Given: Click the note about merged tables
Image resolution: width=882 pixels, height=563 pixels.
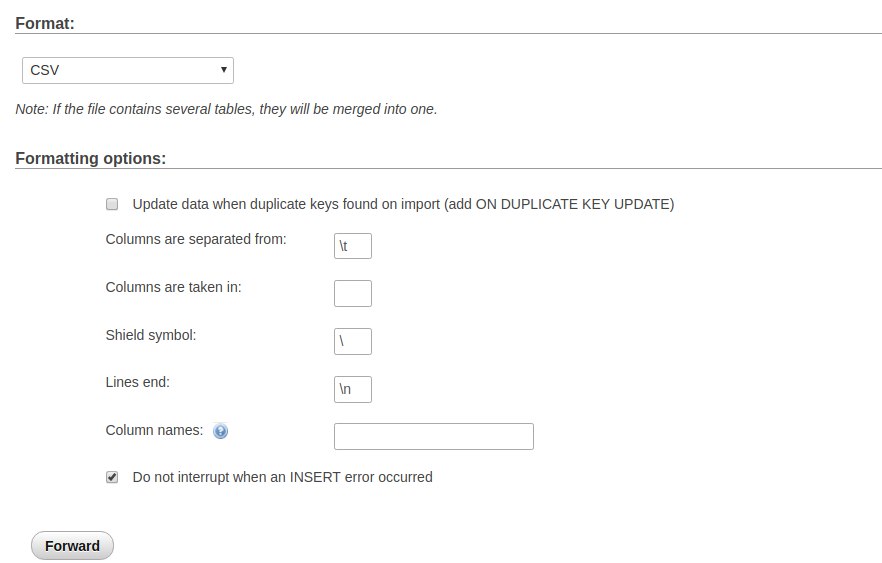Looking at the screenshot, I should point(226,109).
